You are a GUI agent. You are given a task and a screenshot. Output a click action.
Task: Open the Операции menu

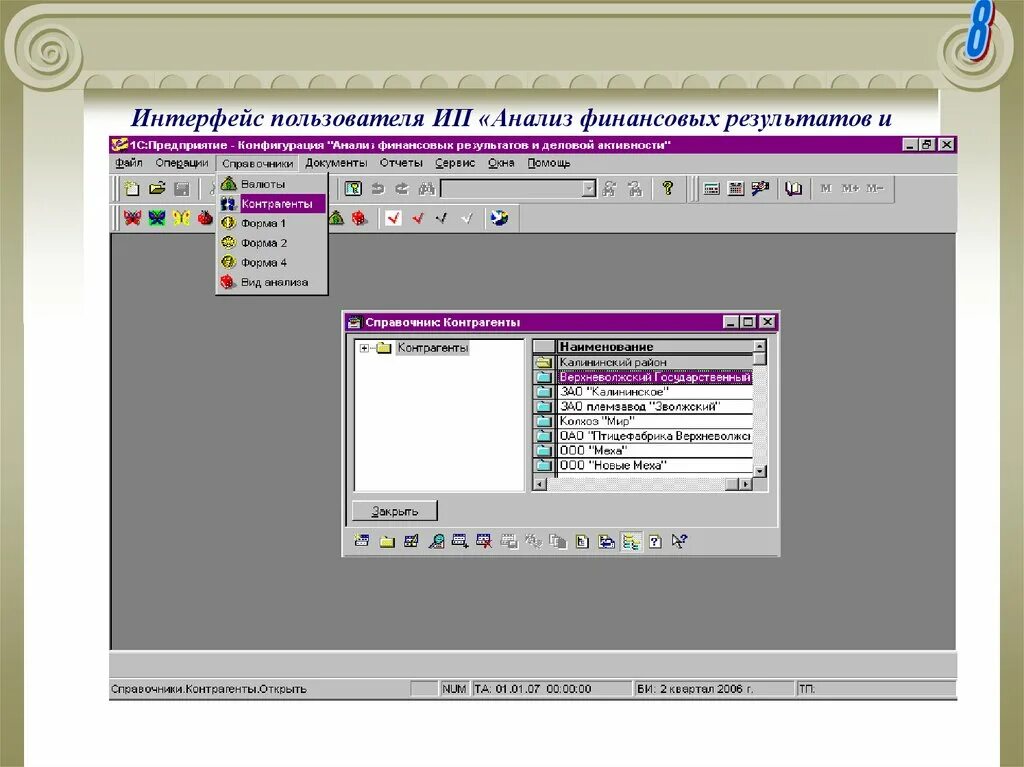click(x=182, y=163)
